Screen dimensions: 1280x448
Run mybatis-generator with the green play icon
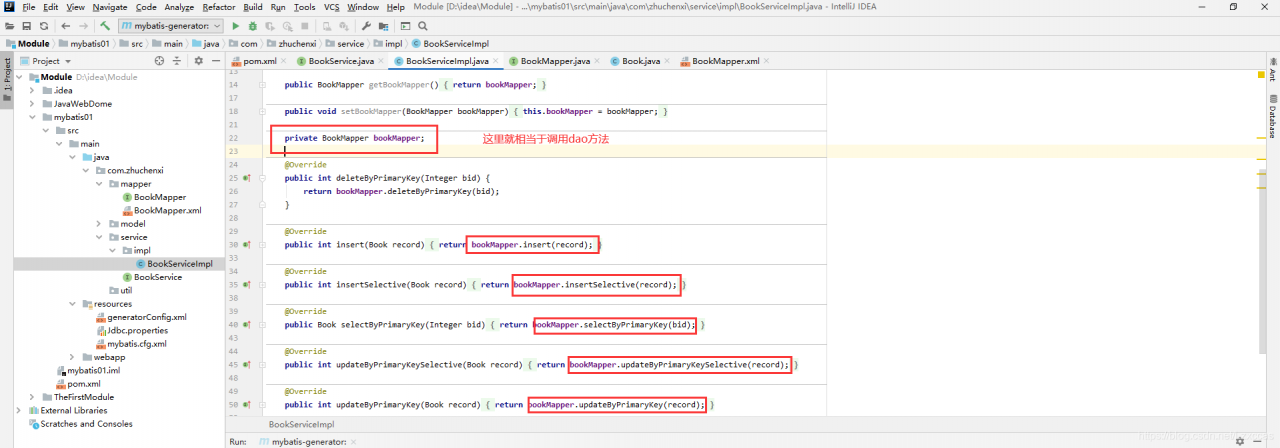pyautogui.click(x=236, y=25)
